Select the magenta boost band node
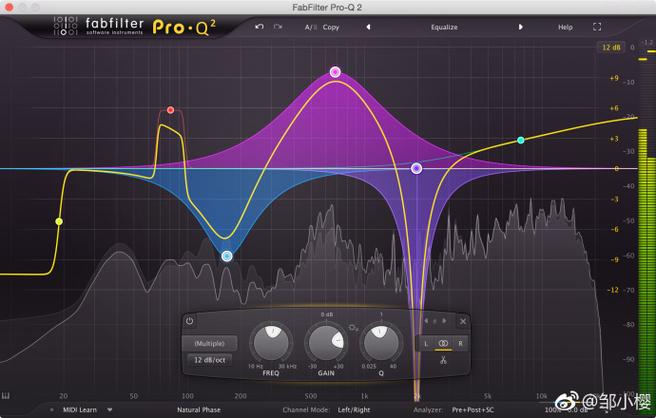 [x=335, y=72]
